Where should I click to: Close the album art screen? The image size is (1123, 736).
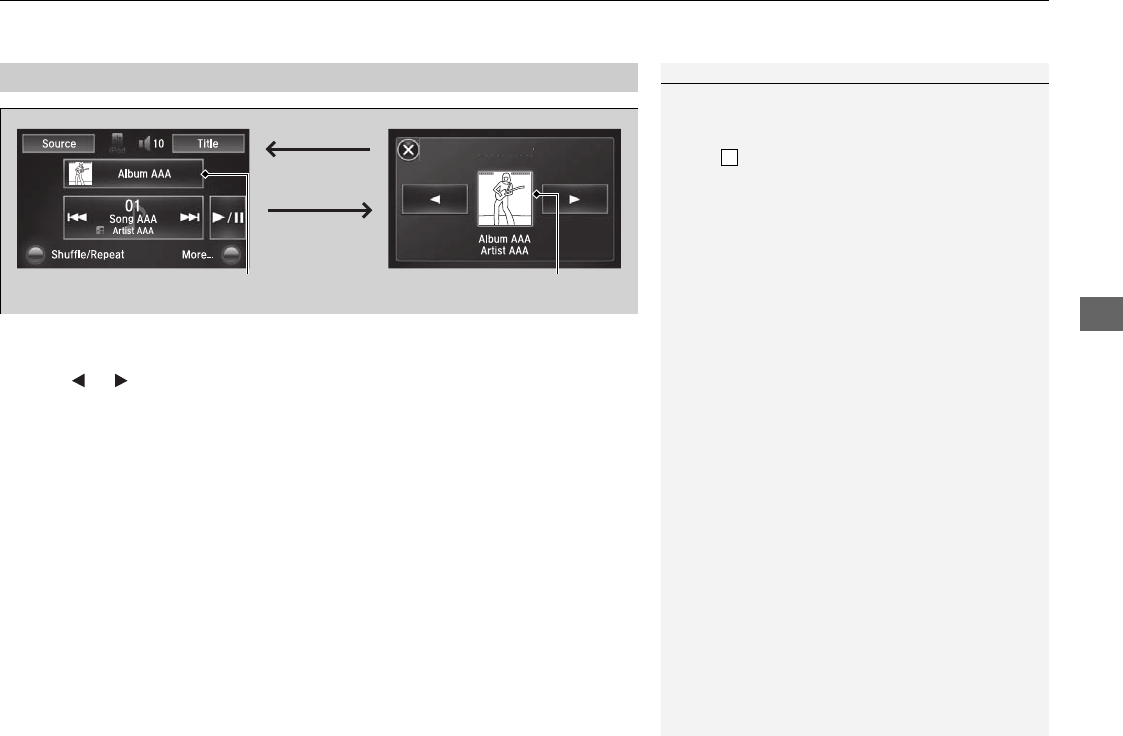coord(408,150)
